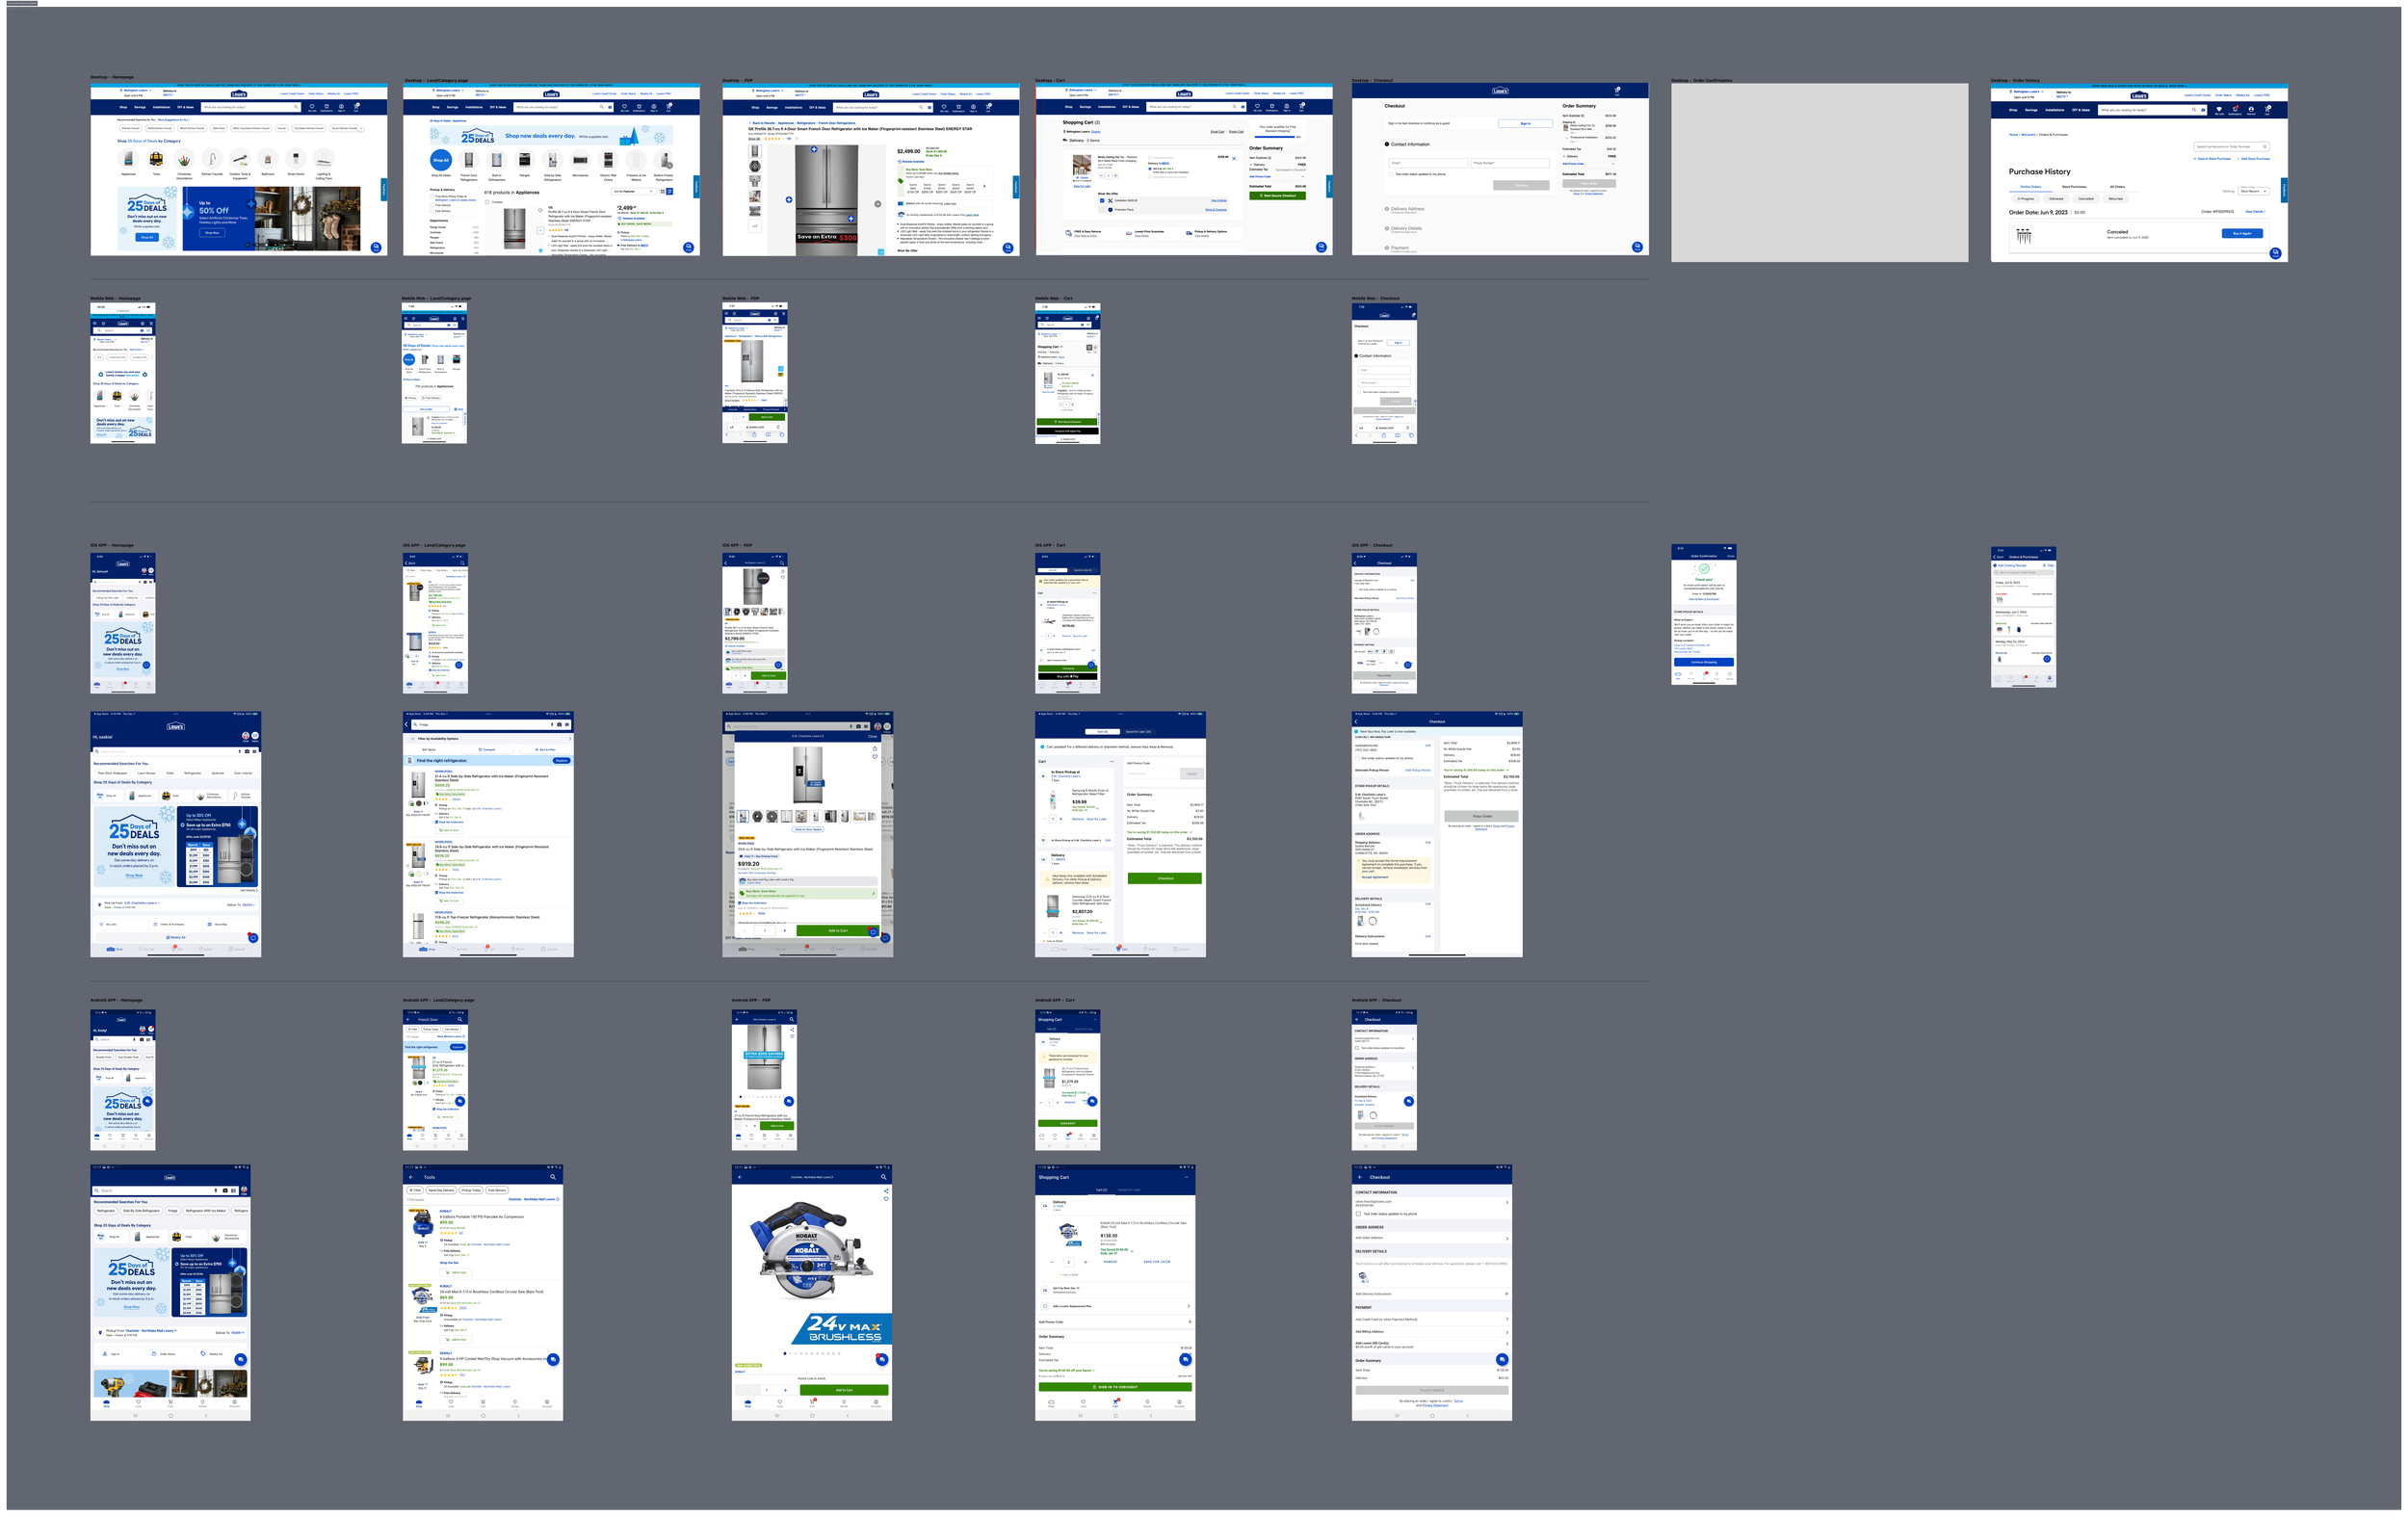Click Lowe's logo in Desktop Homepage header

pyautogui.click(x=239, y=94)
